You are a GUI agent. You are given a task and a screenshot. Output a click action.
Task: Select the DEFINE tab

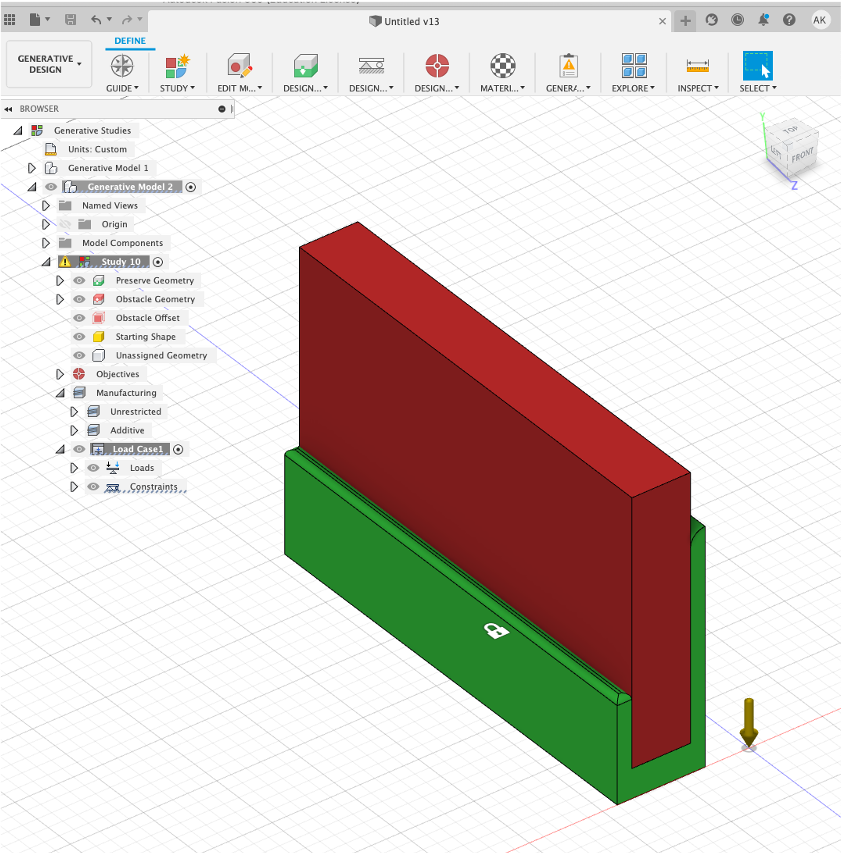point(130,41)
